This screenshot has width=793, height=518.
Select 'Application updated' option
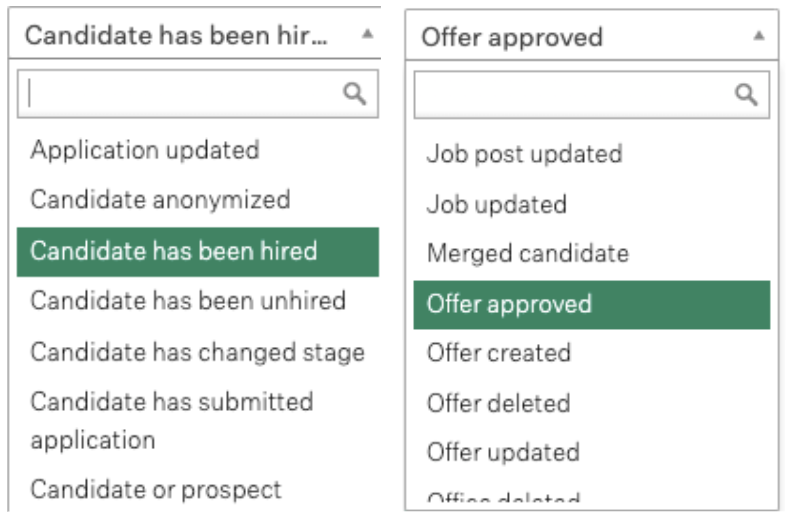[x=198, y=150]
